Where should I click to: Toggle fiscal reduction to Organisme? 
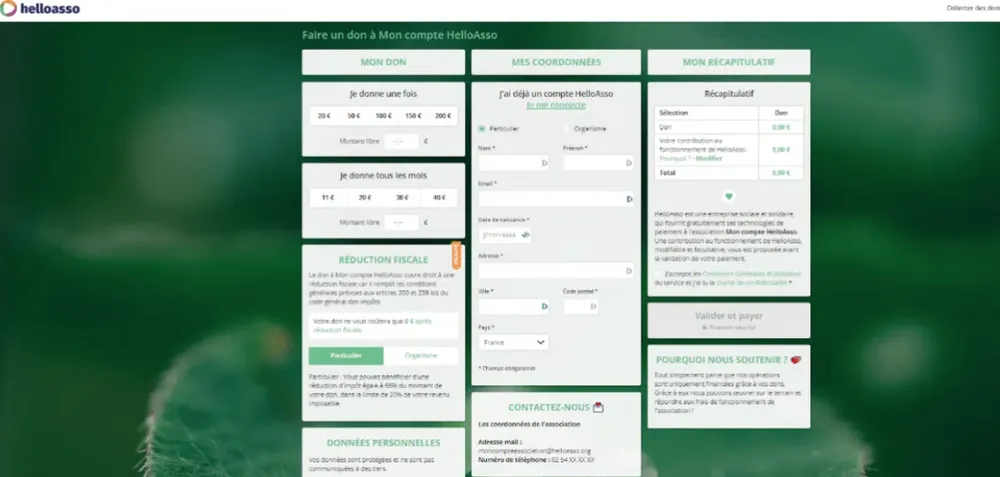[x=421, y=356]
